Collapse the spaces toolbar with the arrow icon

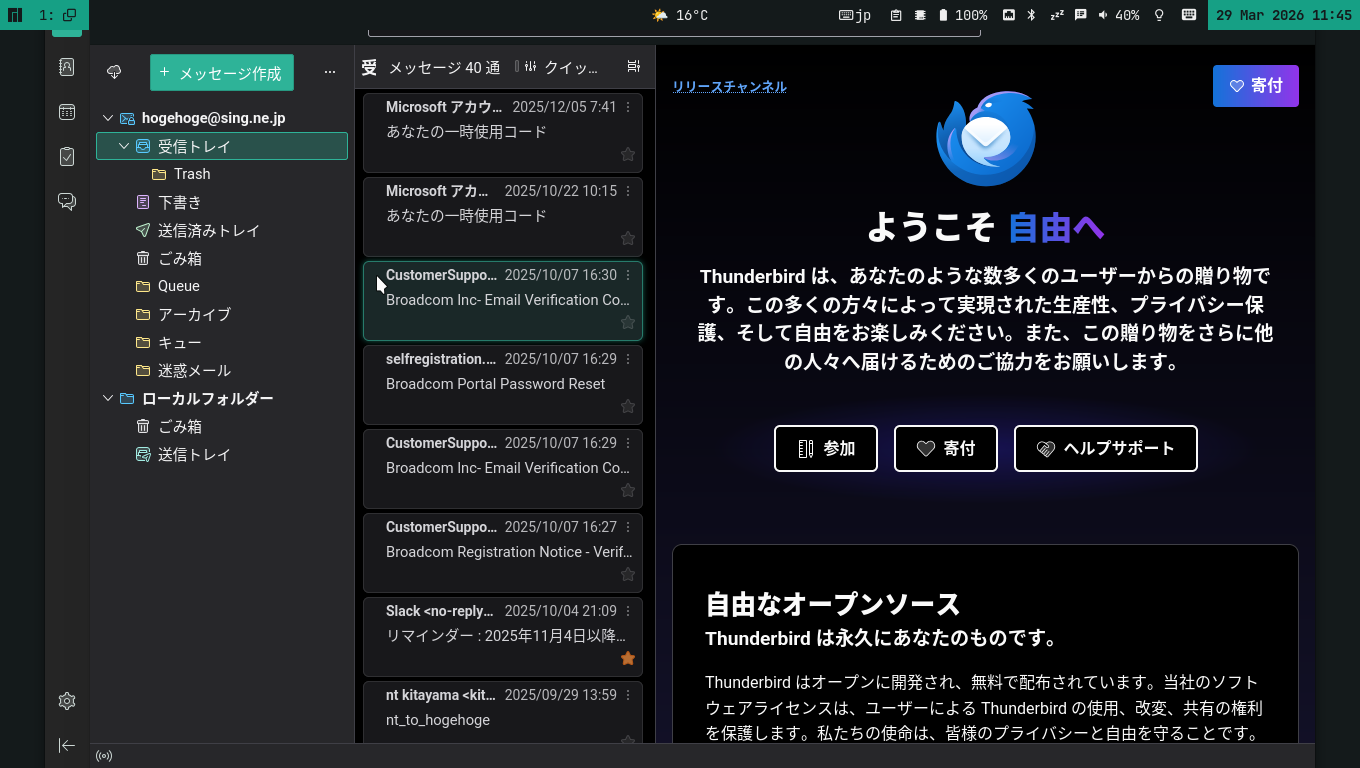pos(66,745)
